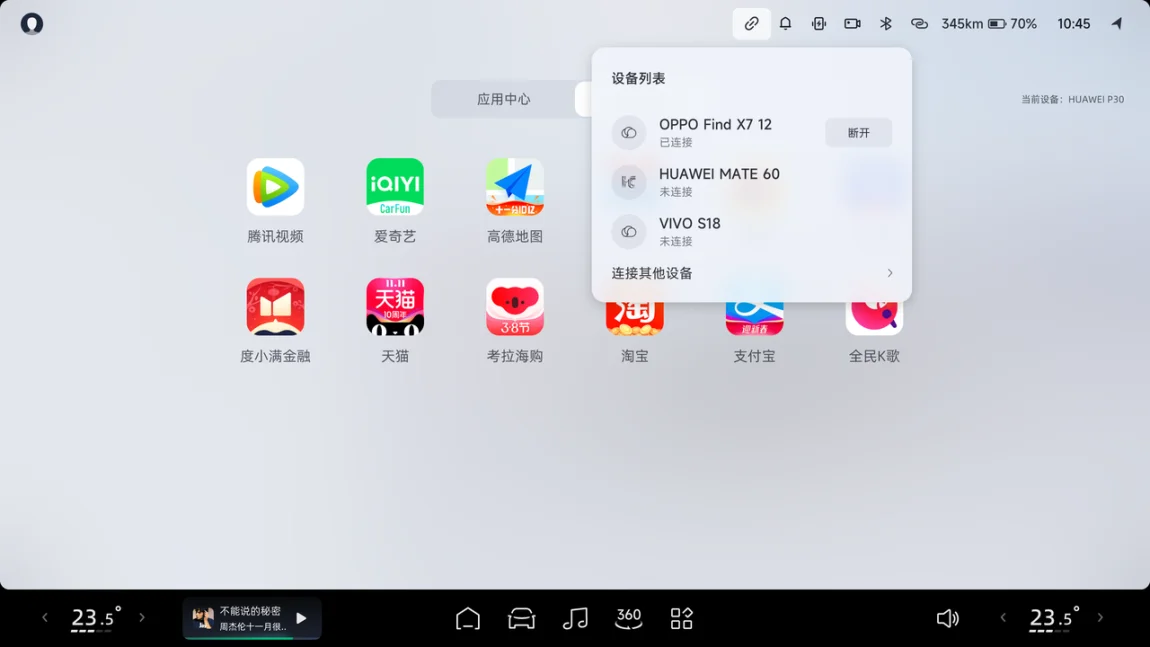Tap the phone vibration status icon
This screenshot has height=647, width=1150.
pos(818,23)
